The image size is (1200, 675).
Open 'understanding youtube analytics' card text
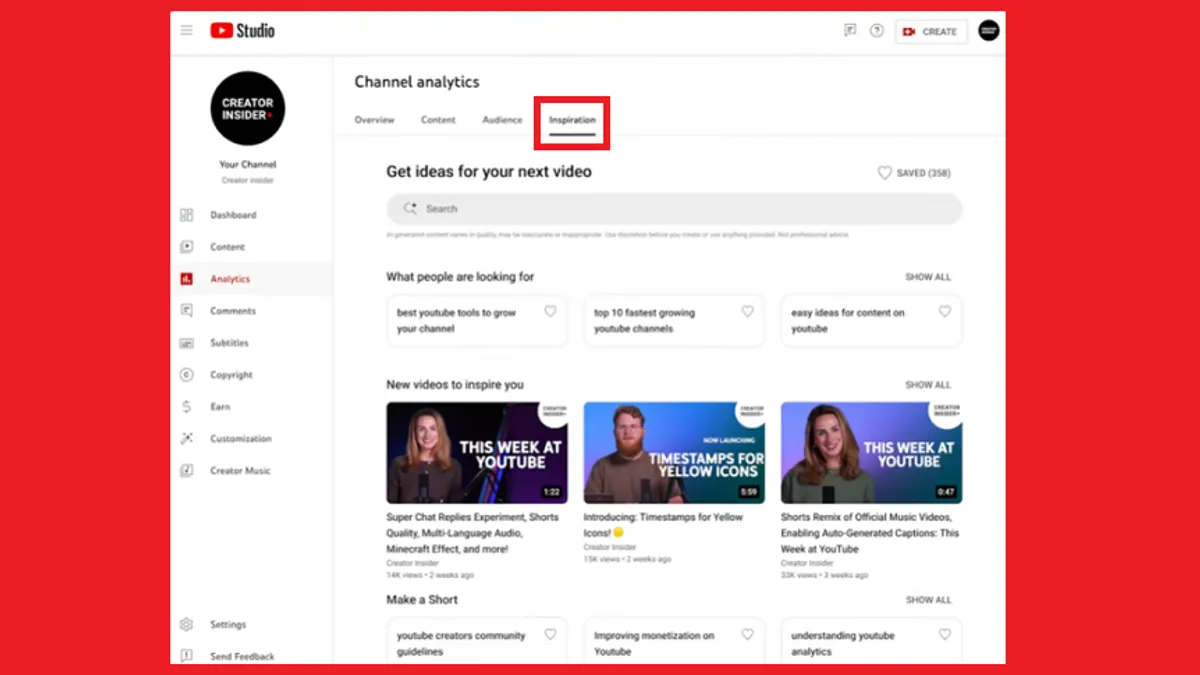point(843,643)
